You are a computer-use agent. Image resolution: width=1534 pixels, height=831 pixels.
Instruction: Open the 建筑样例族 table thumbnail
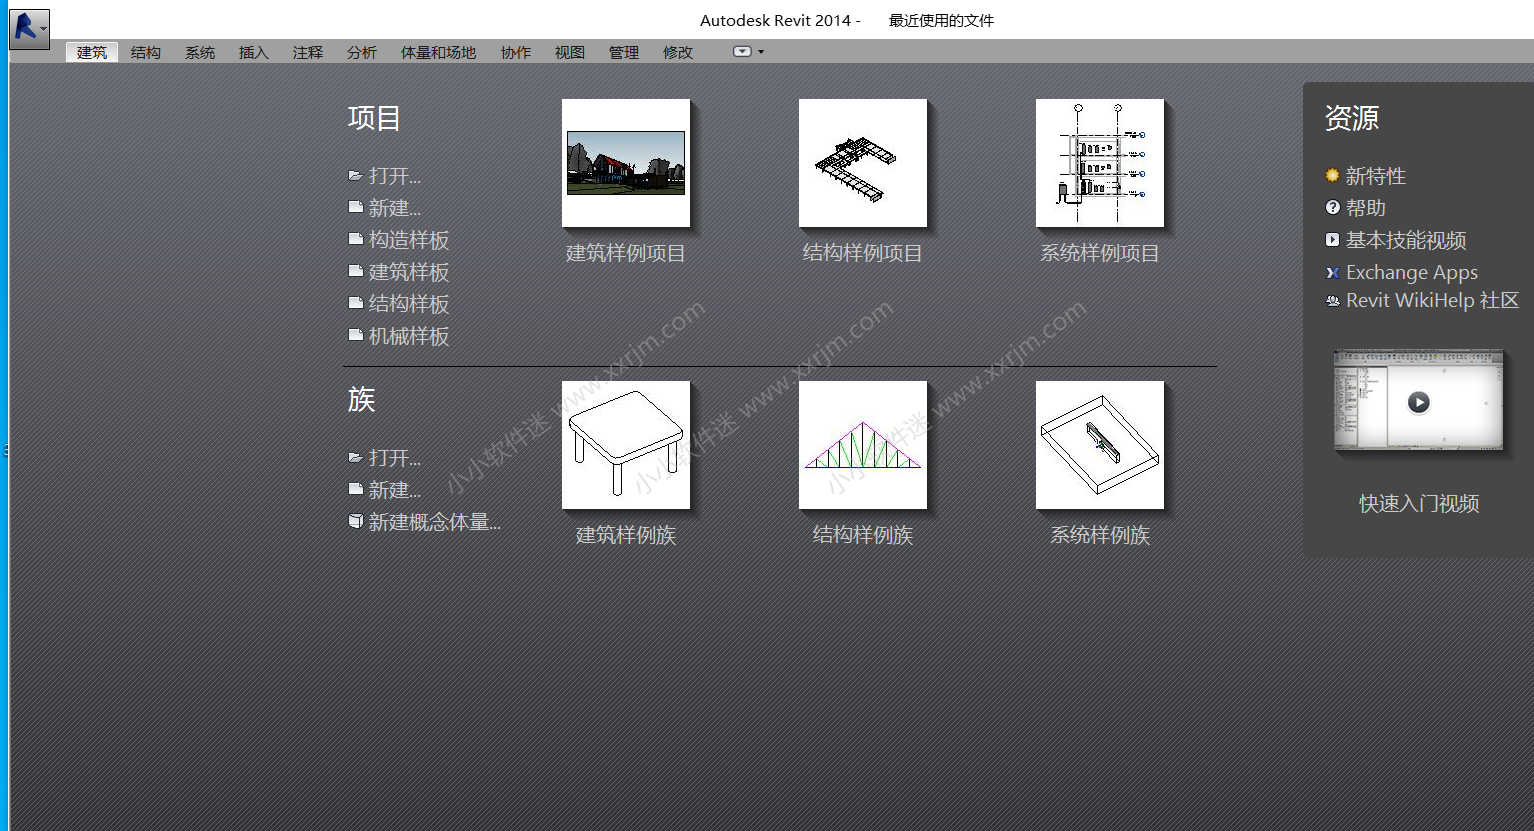point(626,445)
